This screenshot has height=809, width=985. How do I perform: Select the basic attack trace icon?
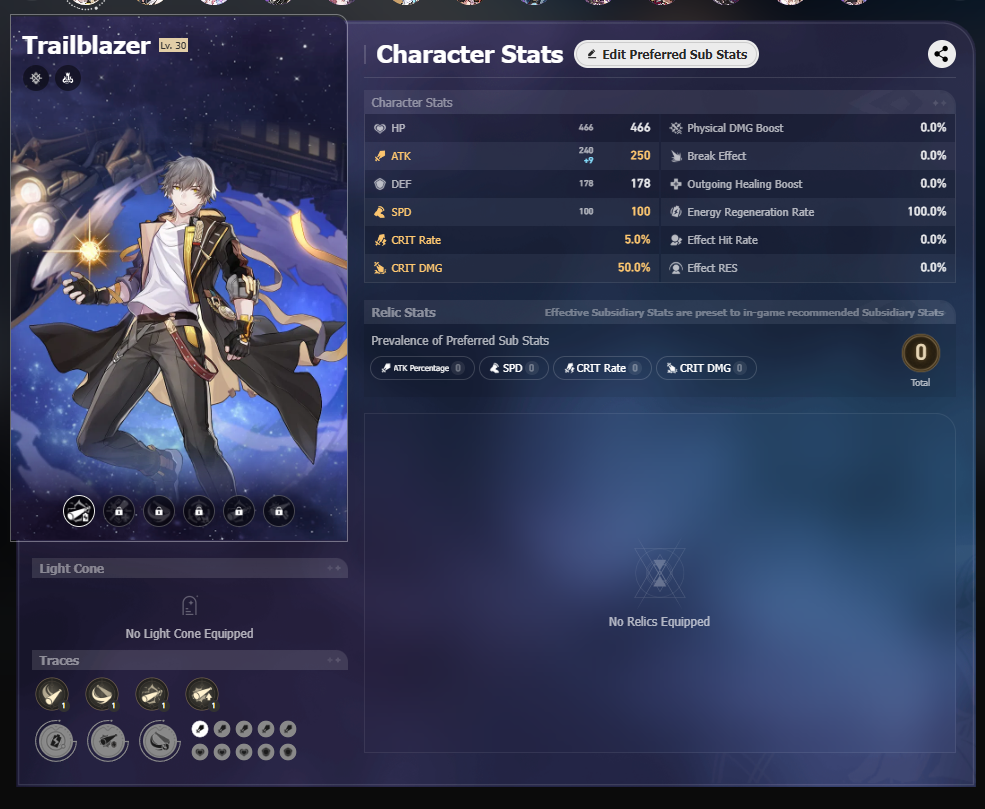click(52, 694)
